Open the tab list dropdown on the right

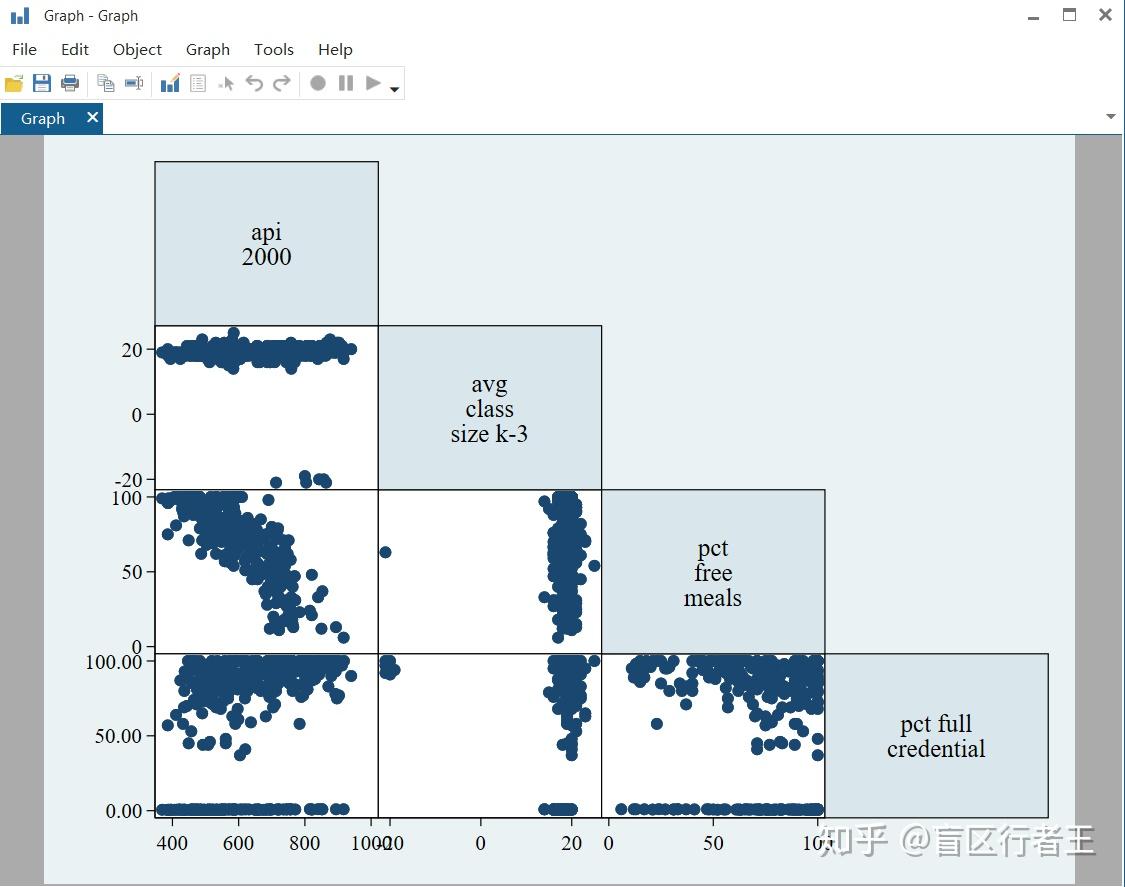(x=1110, y=117)
